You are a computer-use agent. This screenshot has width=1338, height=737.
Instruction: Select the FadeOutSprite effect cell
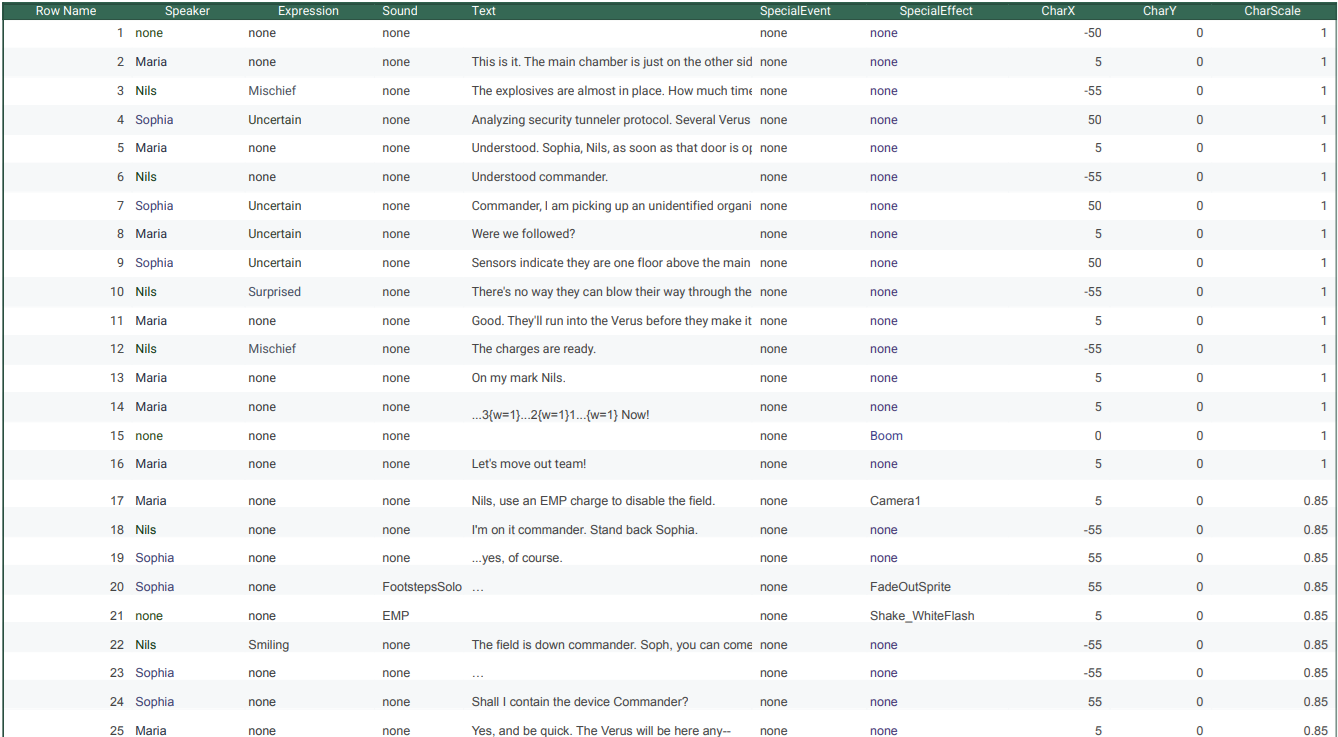pos(910,587)
